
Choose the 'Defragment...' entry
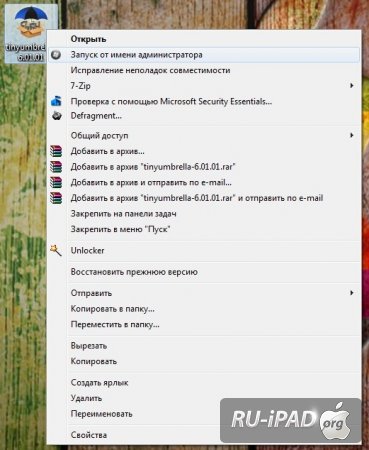[204, 116]
